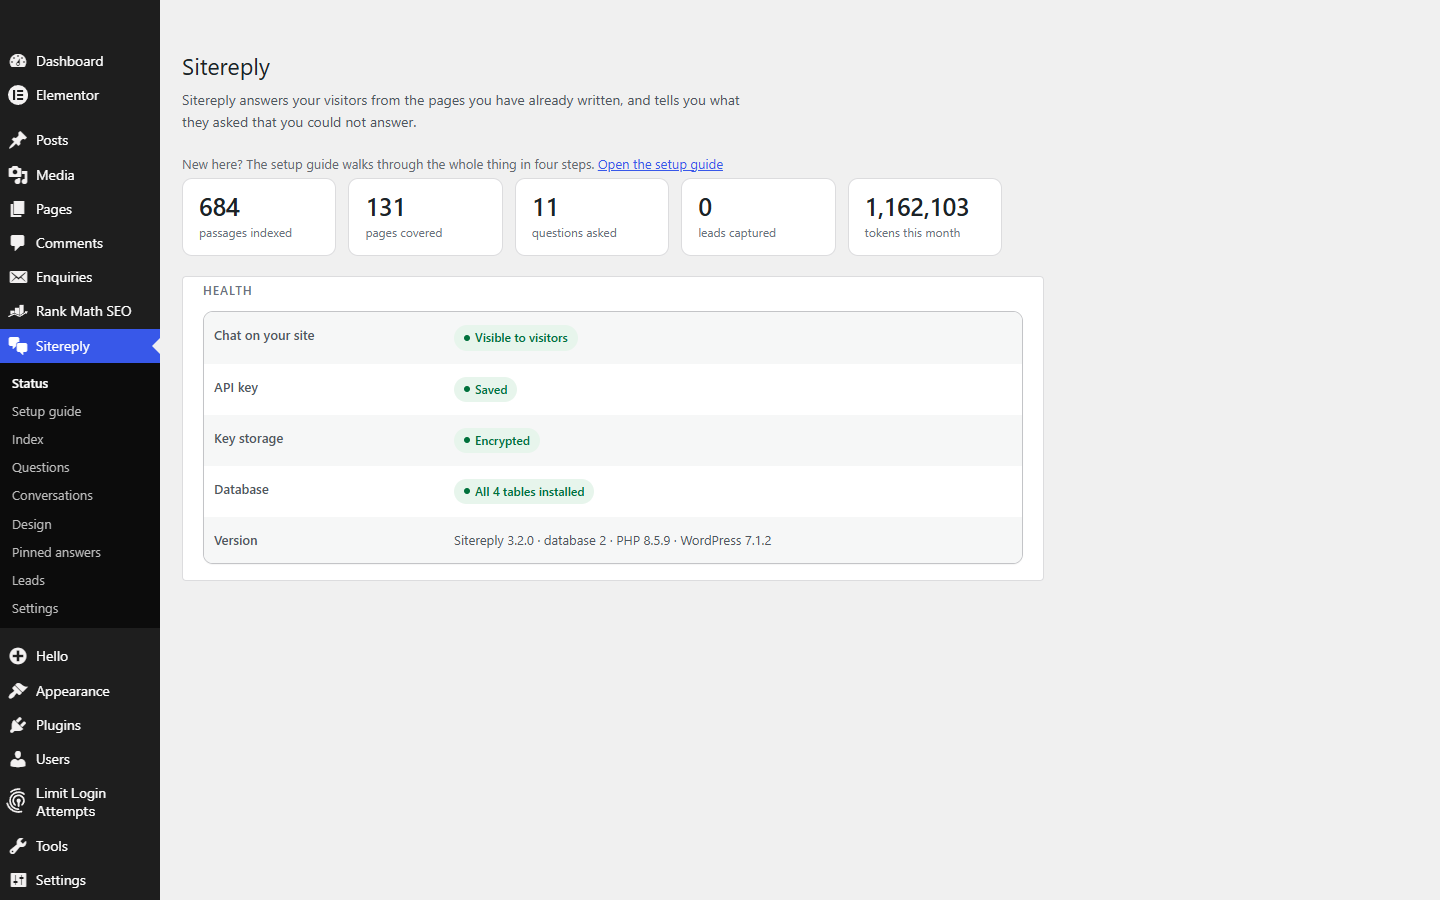The height and width of the screenshot is (900, 1440).
Task: Open the Status submenu entry
Action: (80, 383)
